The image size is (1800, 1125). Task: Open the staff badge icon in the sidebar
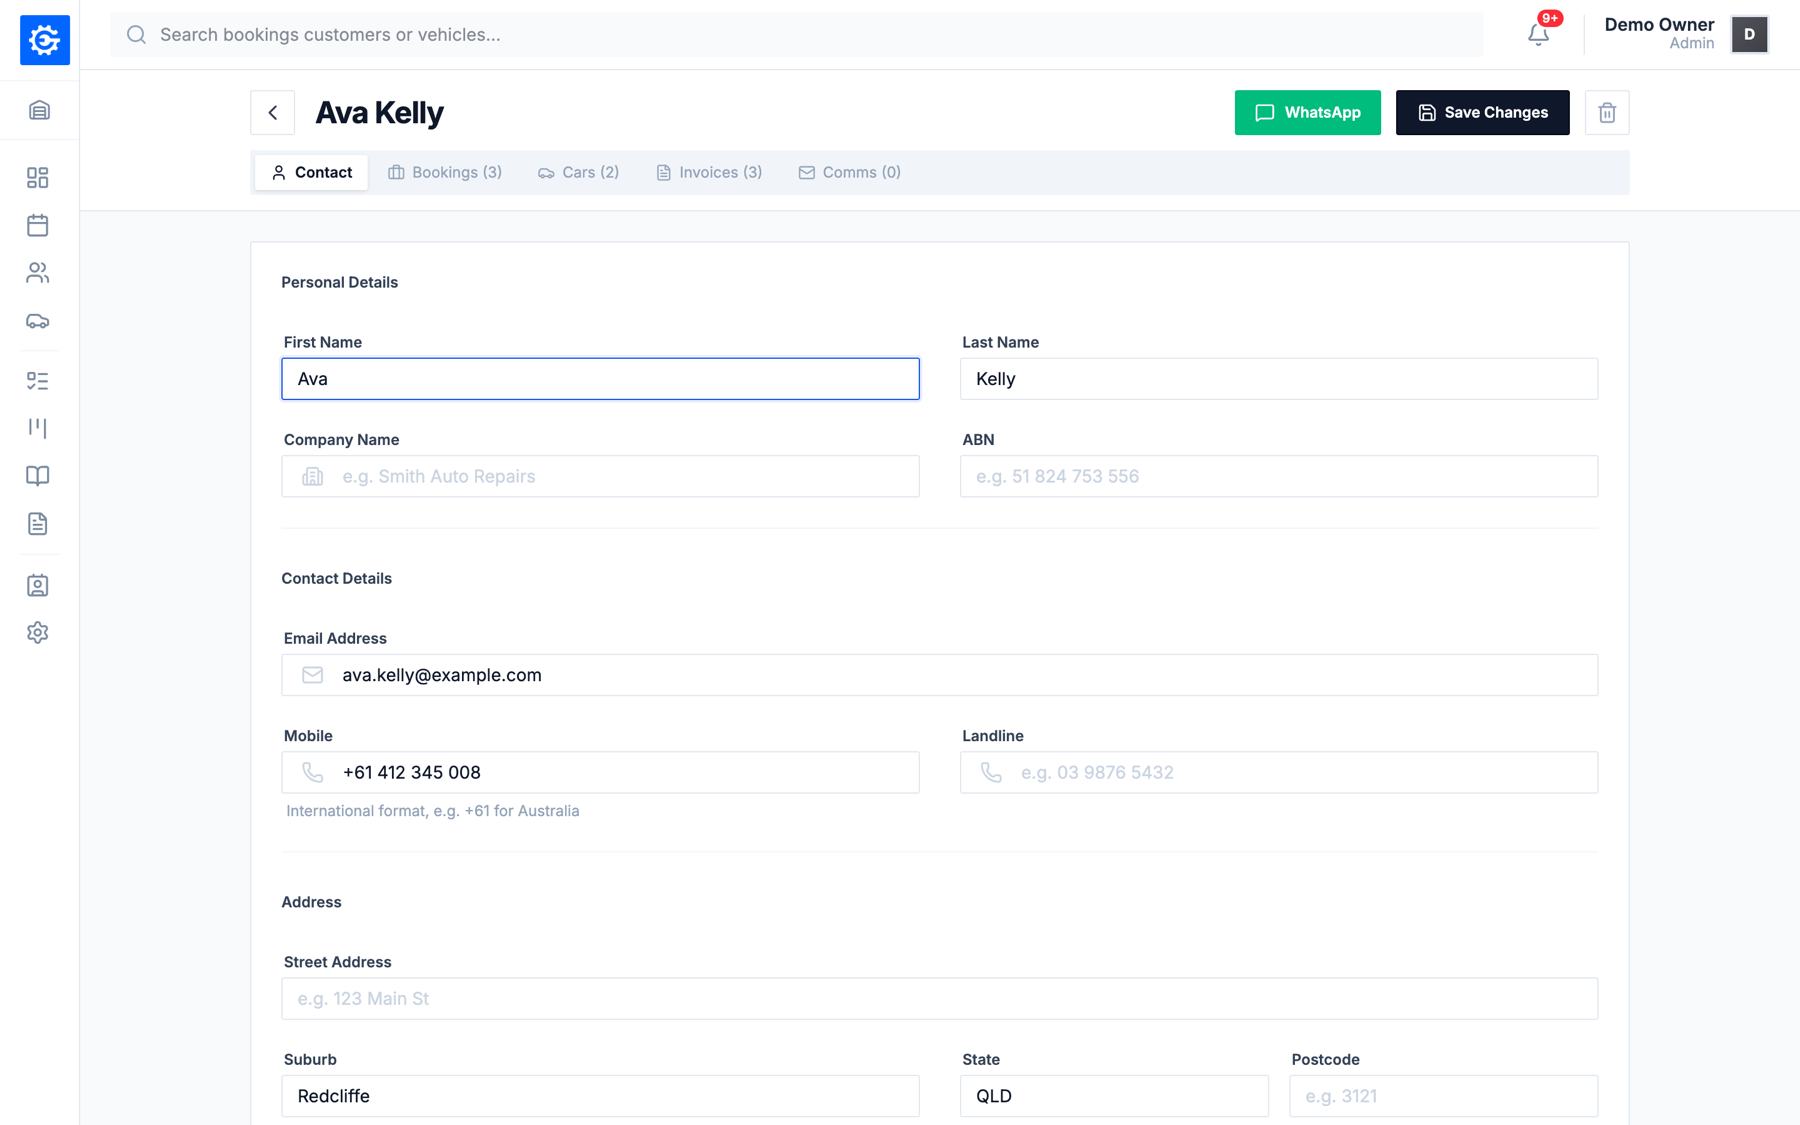click(x=38, y=585)
